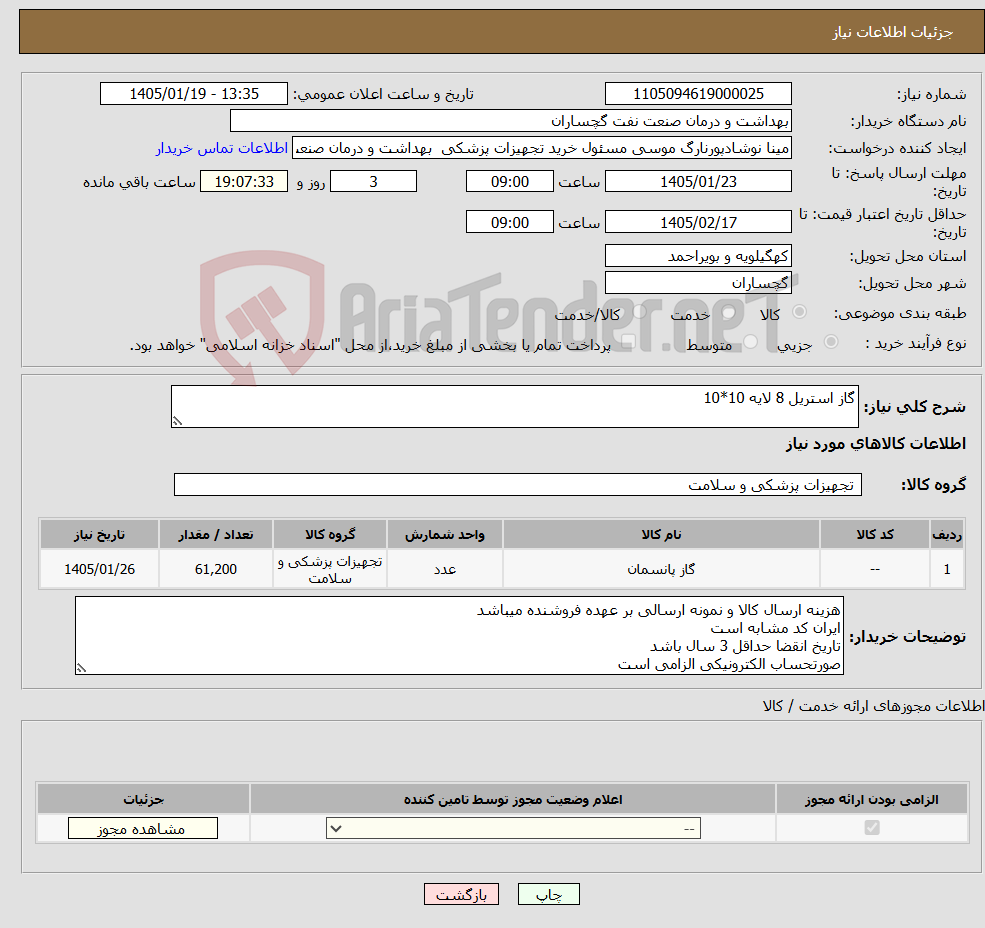
Task: Click the کد کالا column header
Action: click(874, 534)
